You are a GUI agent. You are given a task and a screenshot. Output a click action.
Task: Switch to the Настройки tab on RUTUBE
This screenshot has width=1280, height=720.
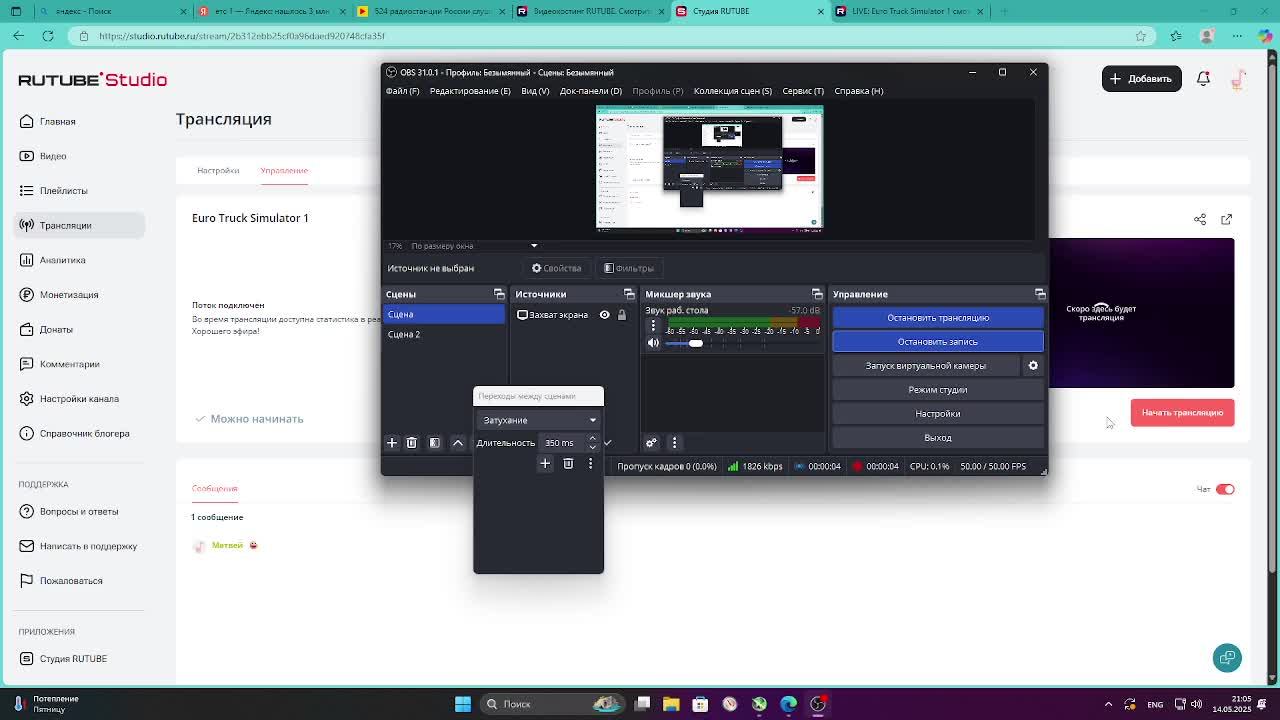pos(218,170)
